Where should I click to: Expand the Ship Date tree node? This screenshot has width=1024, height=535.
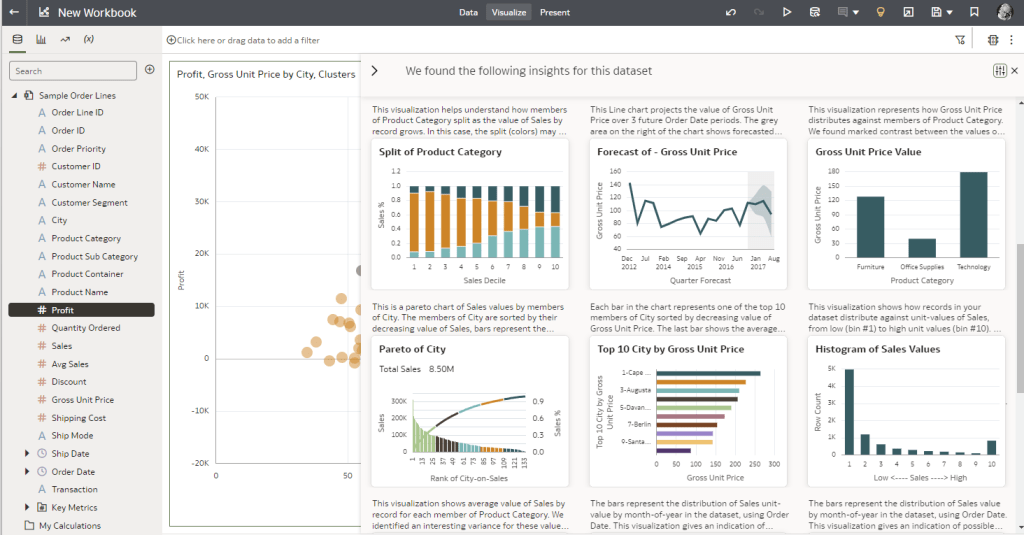(28, 453)
